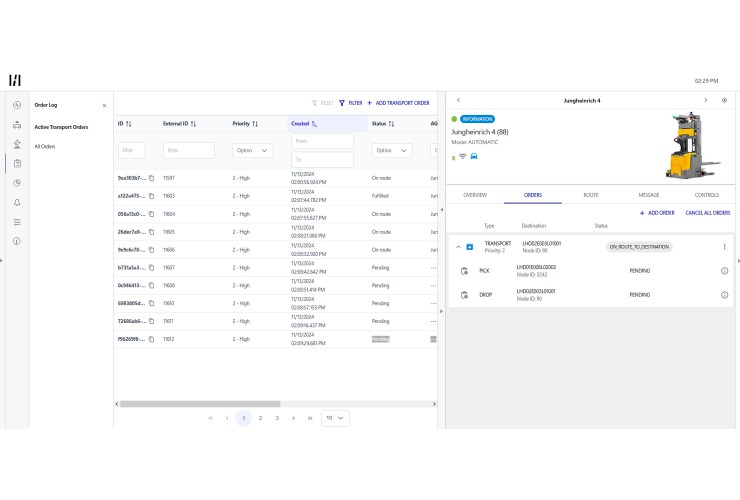Sort table by Created column
The width and height of the screenshot is (740, 500).
[314, 124]
